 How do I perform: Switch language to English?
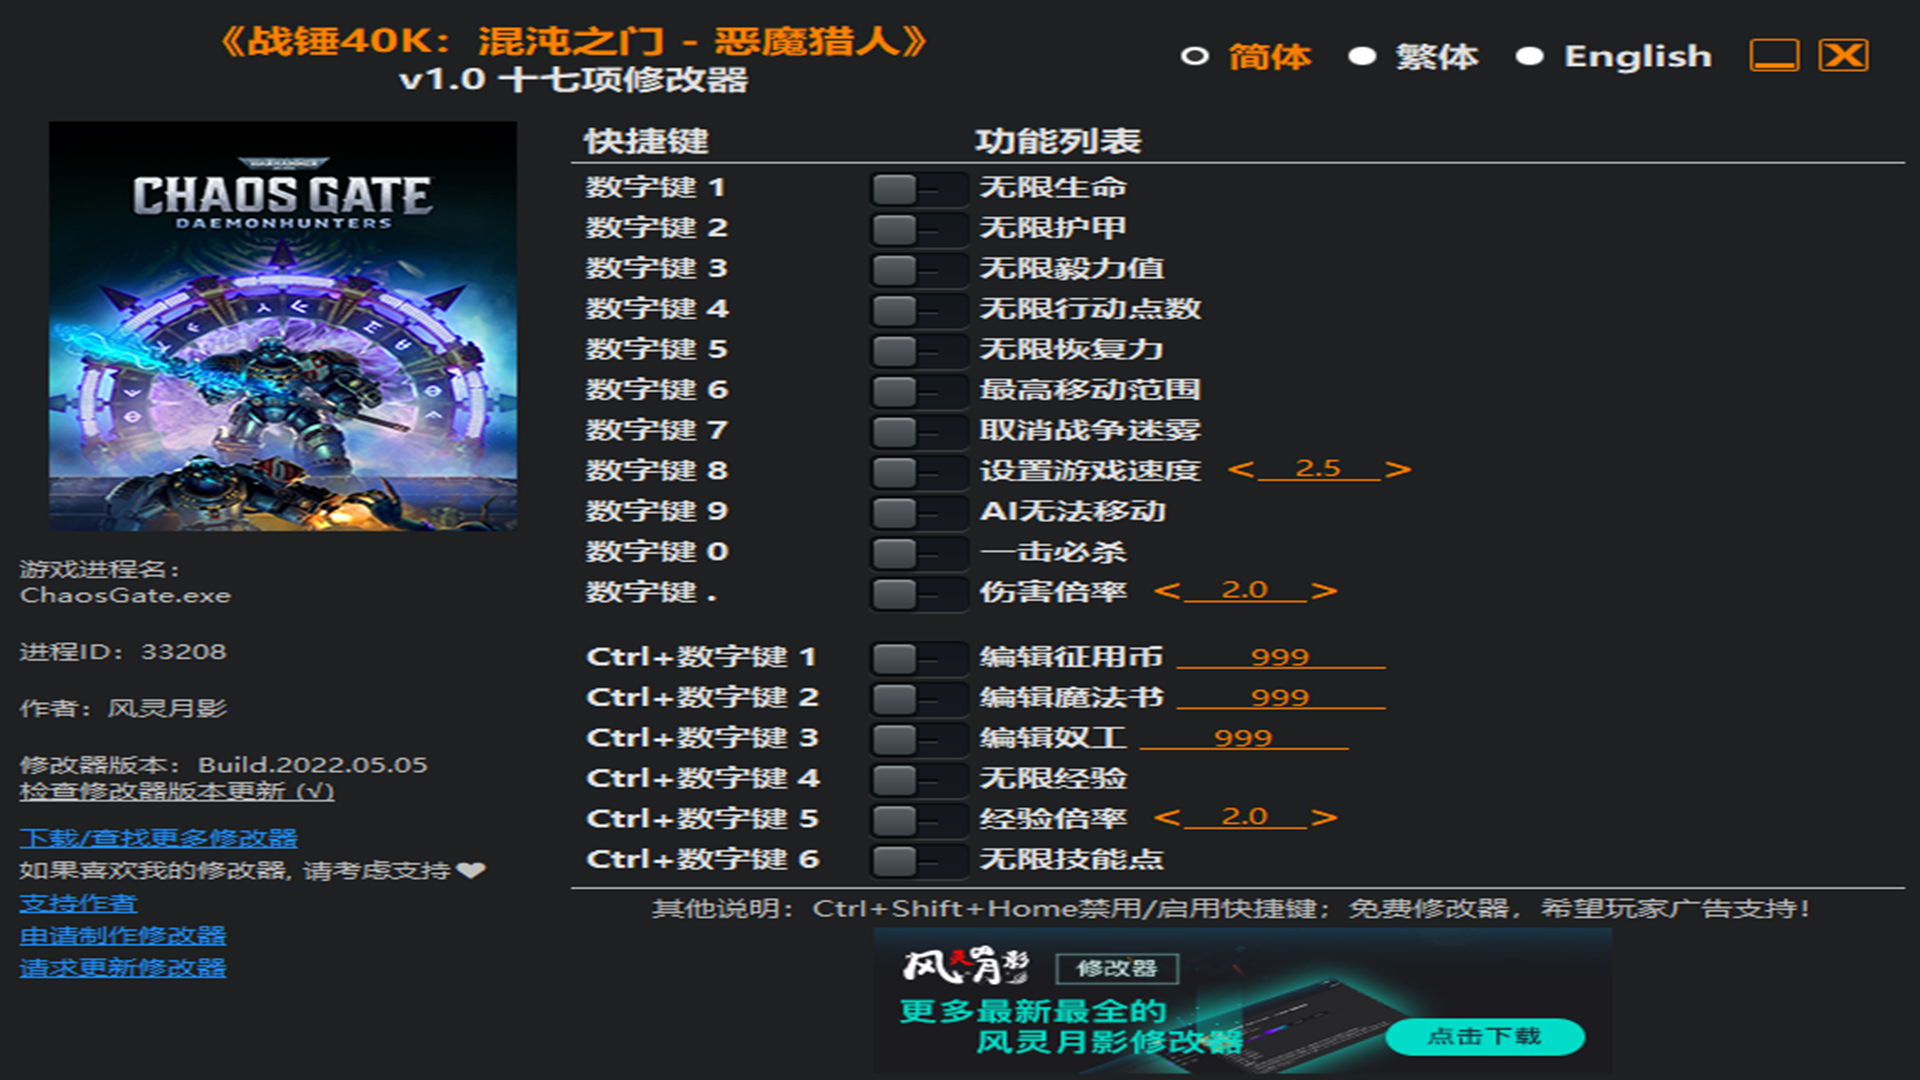(1529, 56)
